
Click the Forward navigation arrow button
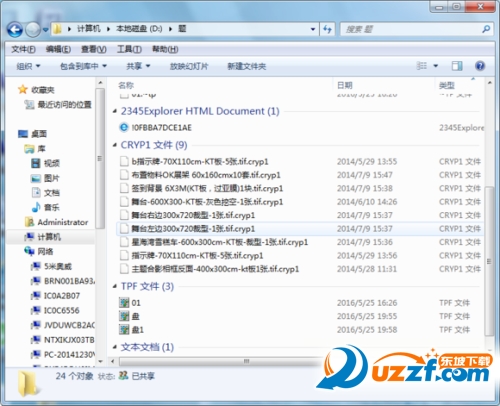pos(33,30)
